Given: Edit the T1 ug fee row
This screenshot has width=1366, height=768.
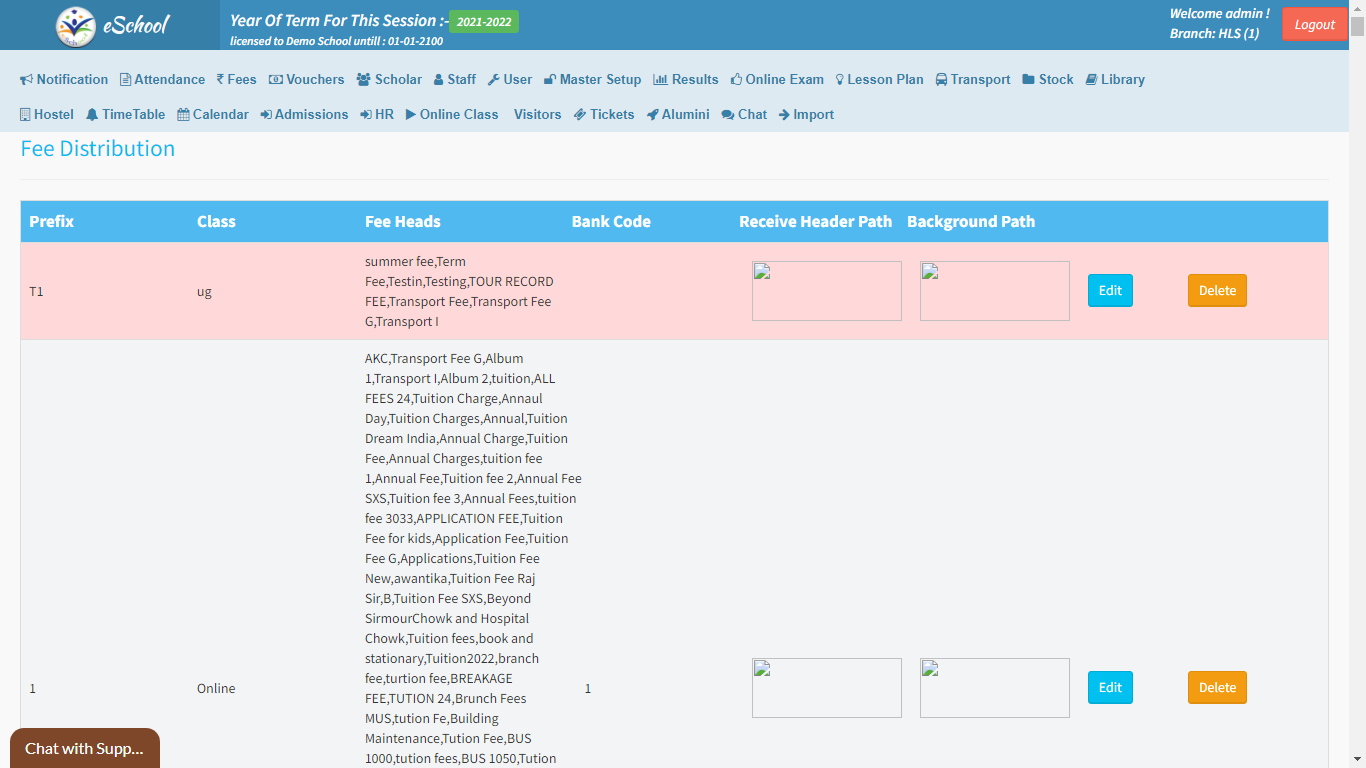Looking at the screenshot, I should coord(1110,291).
